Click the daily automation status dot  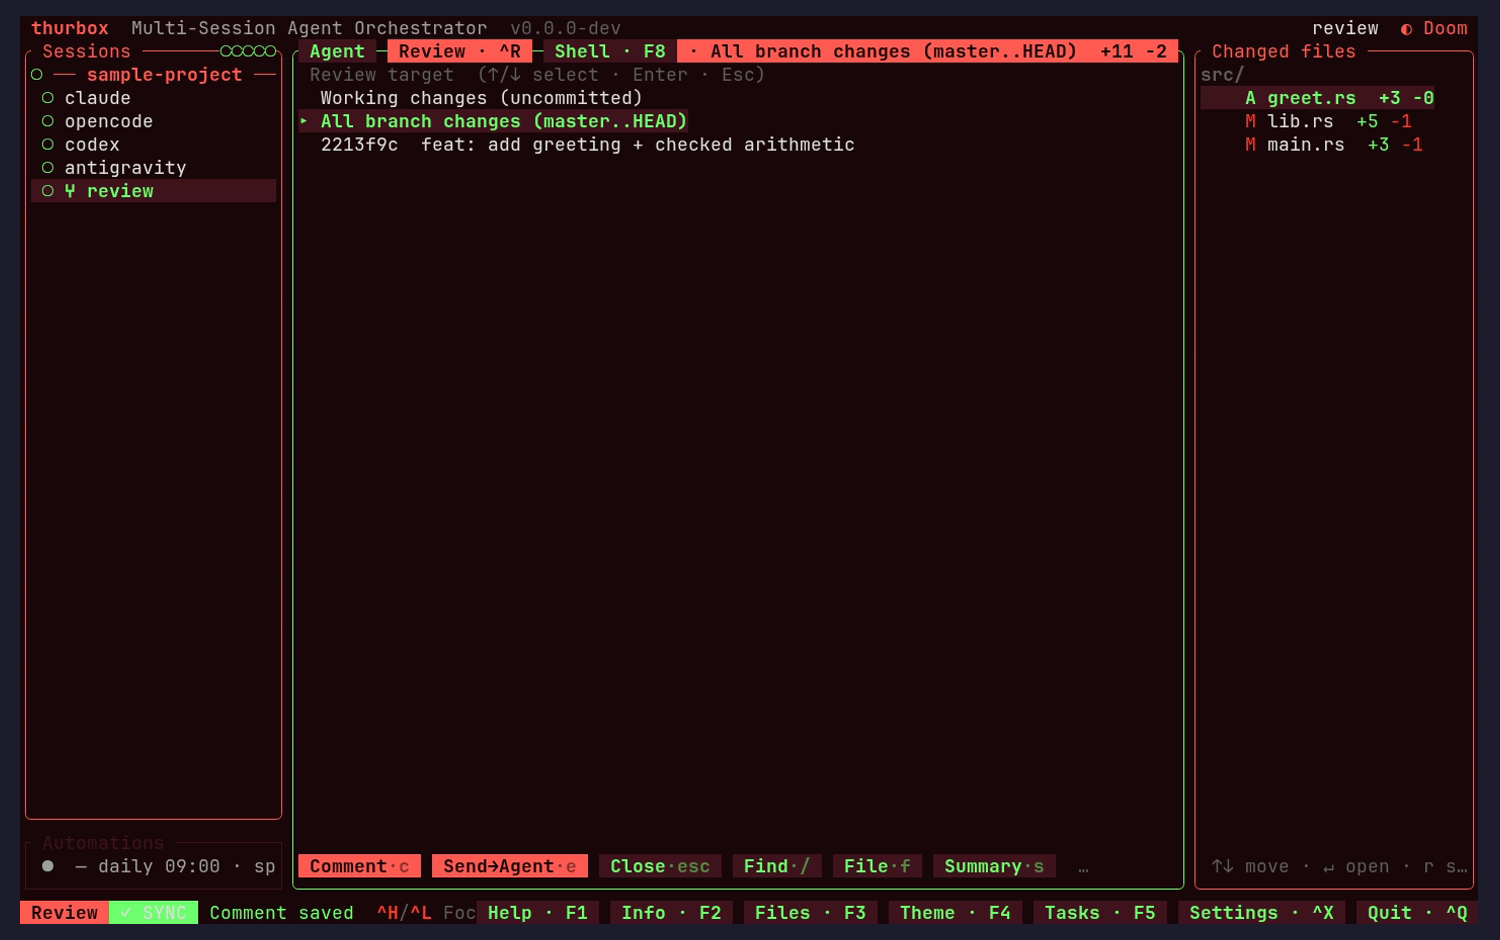(x=47, y=866)
